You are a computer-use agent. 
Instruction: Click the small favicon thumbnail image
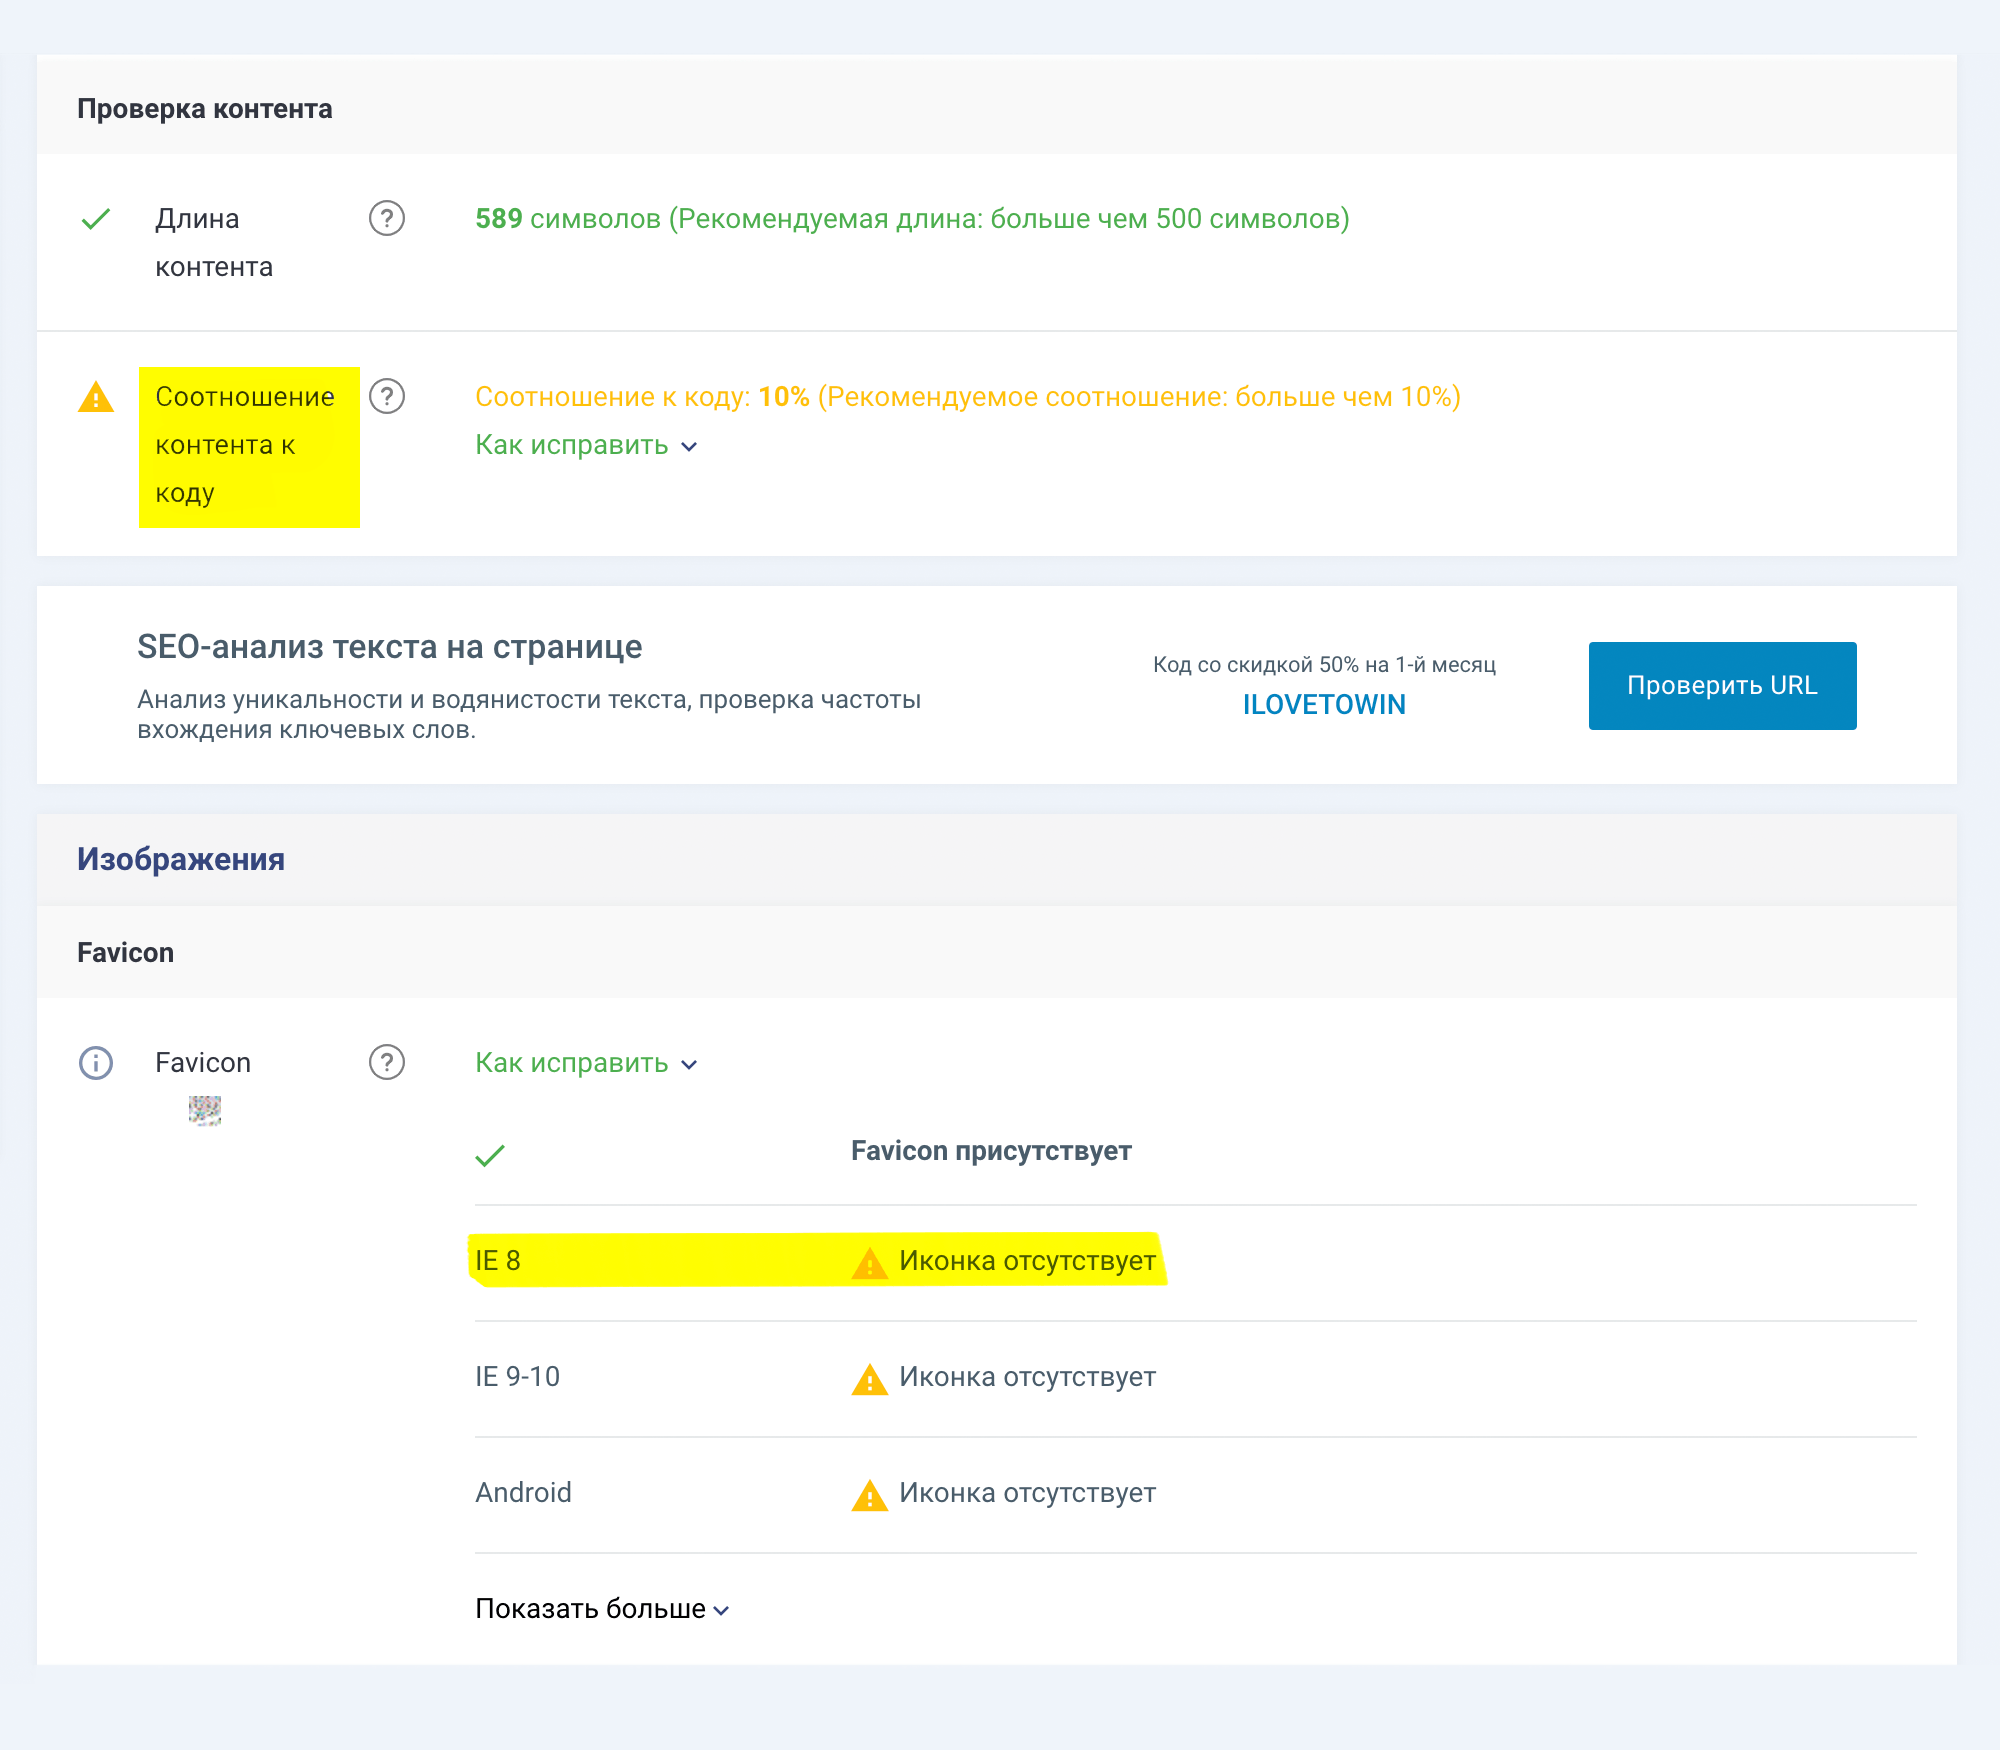click(x=205, y=1110)
